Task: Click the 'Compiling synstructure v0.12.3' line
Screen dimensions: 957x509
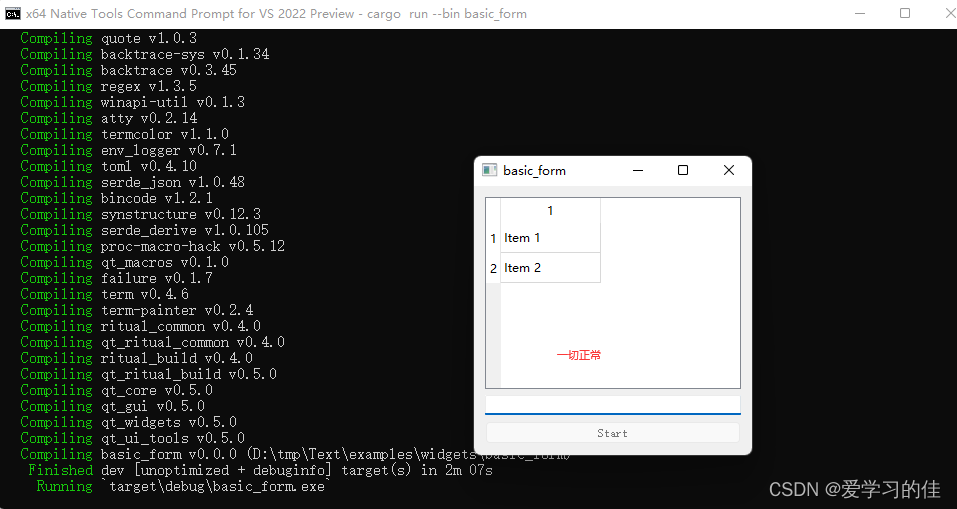Action: click(x=140, y=214)
